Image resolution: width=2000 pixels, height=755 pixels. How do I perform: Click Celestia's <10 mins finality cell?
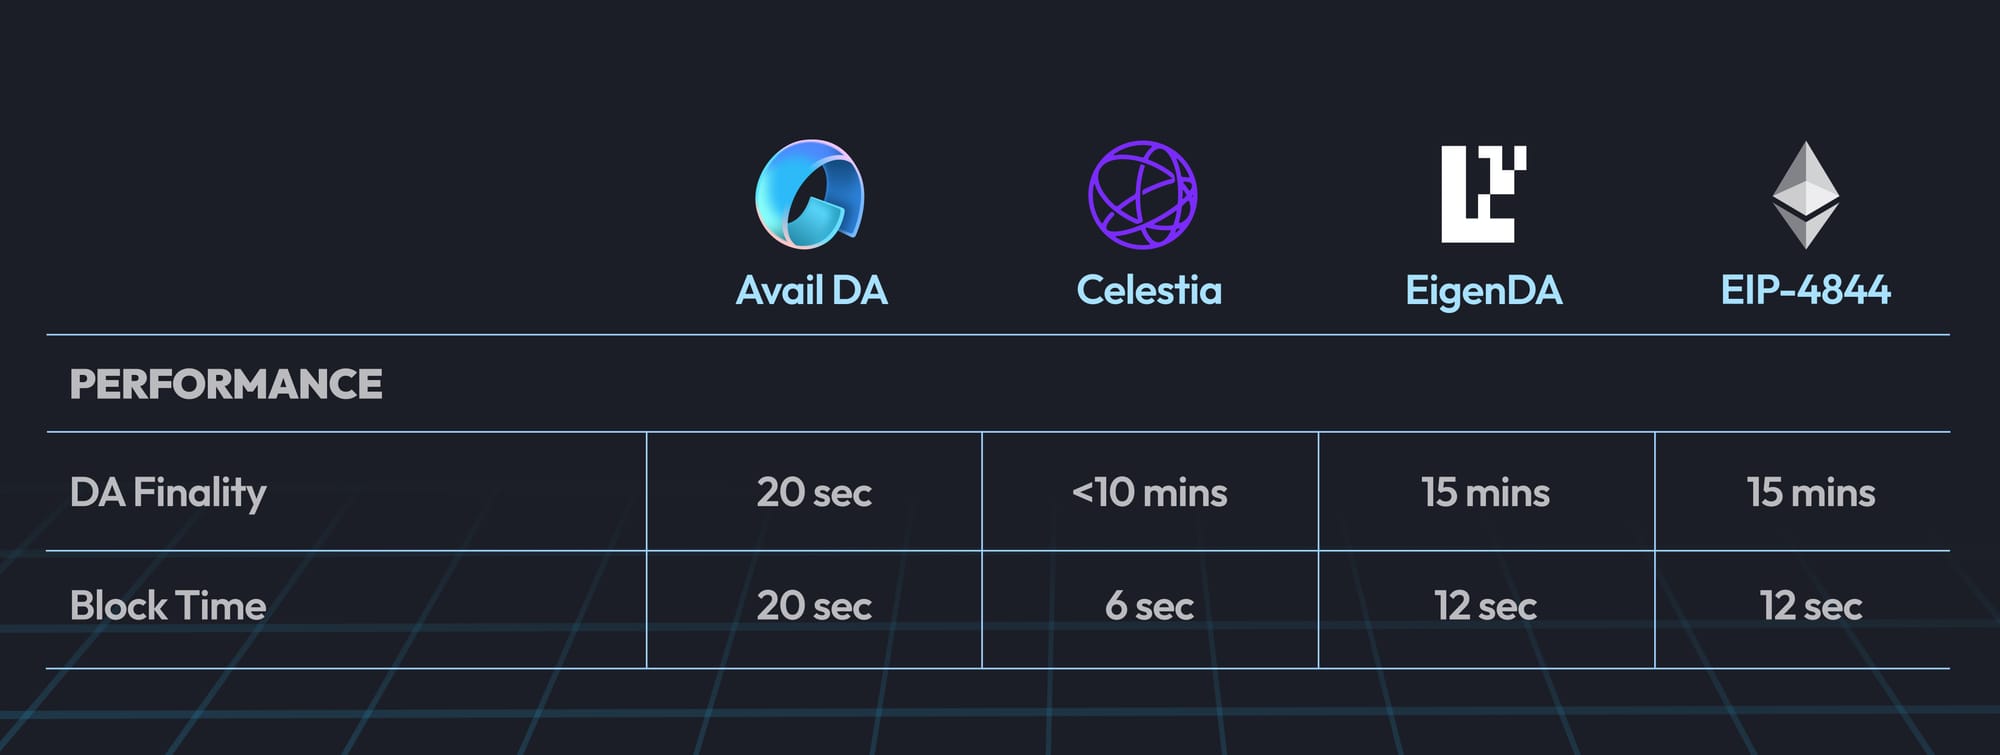point(1149,492)
